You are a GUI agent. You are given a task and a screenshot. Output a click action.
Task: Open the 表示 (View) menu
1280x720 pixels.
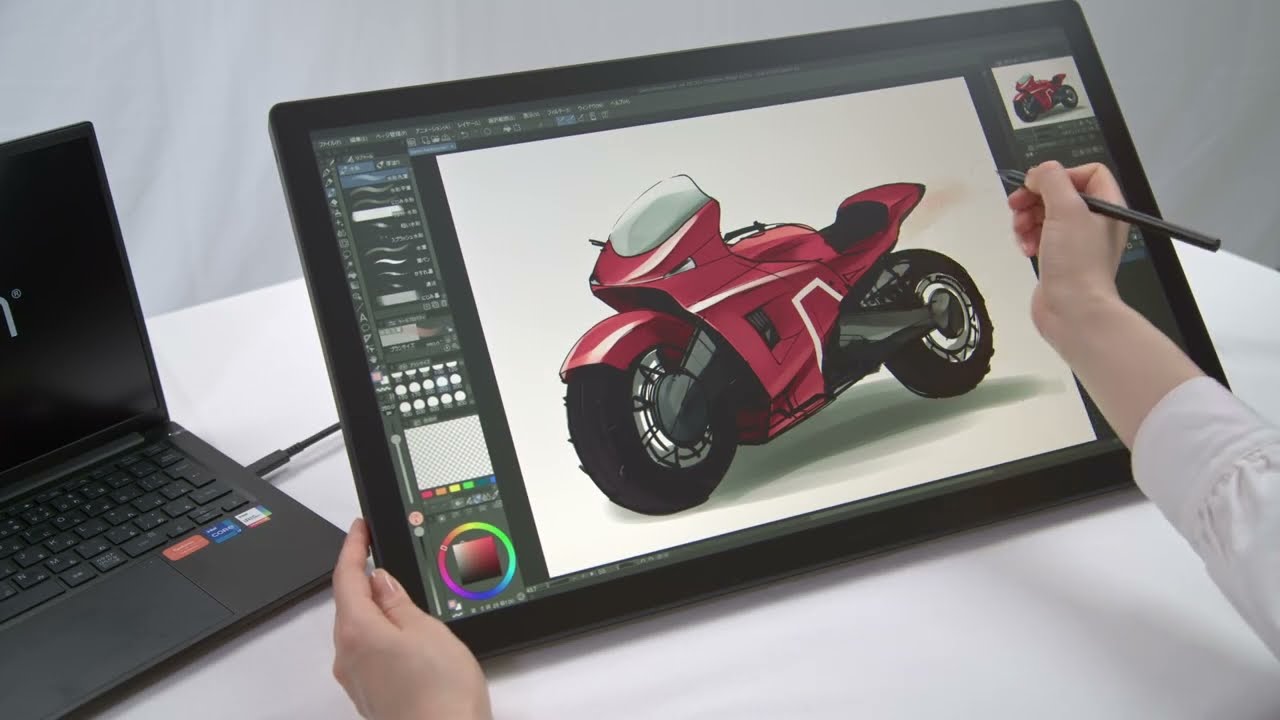pos(531,115)
